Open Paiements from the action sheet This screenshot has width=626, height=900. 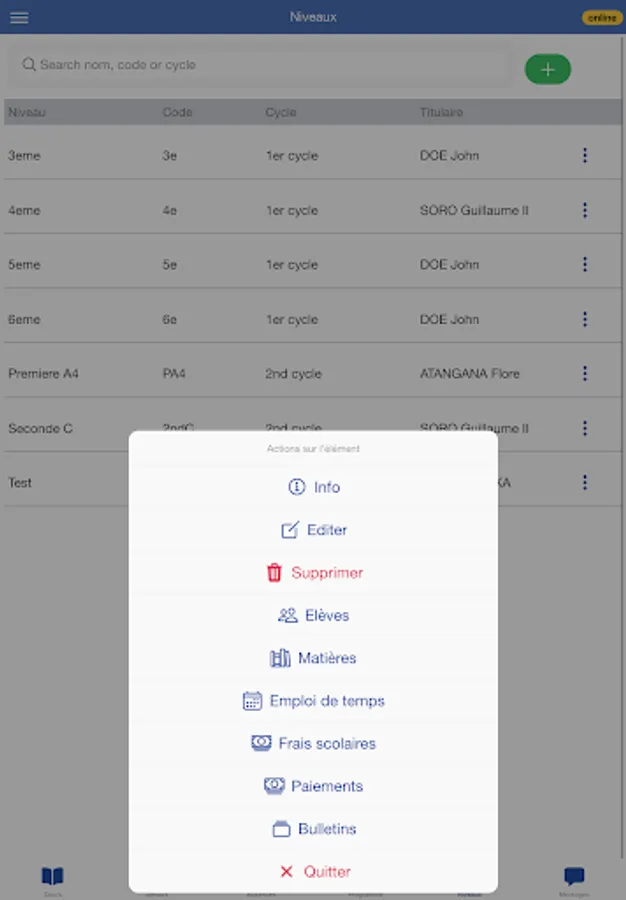(313, 786)
